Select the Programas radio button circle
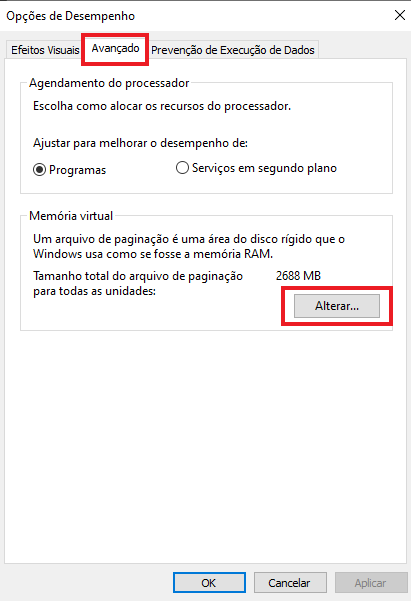The image size is (411, 601). click(39, 169)
